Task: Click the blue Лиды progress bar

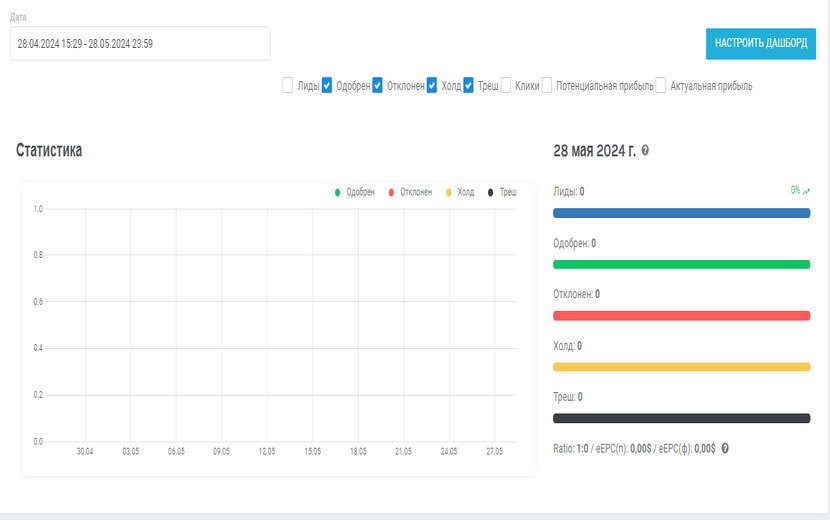Action: click(681, 213)
